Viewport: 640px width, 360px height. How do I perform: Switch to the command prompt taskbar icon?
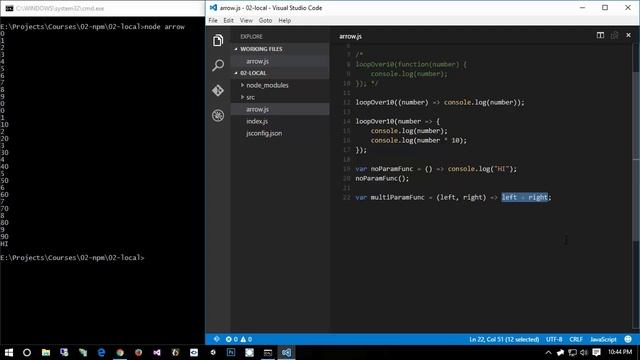(x=268, y=352)
